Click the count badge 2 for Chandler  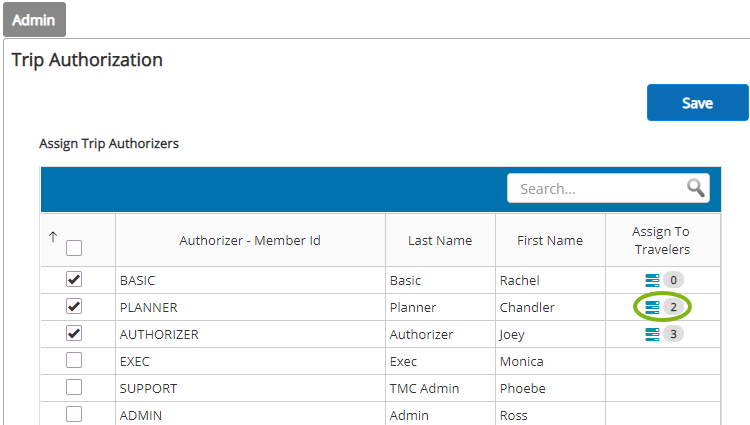coord(673,307)
